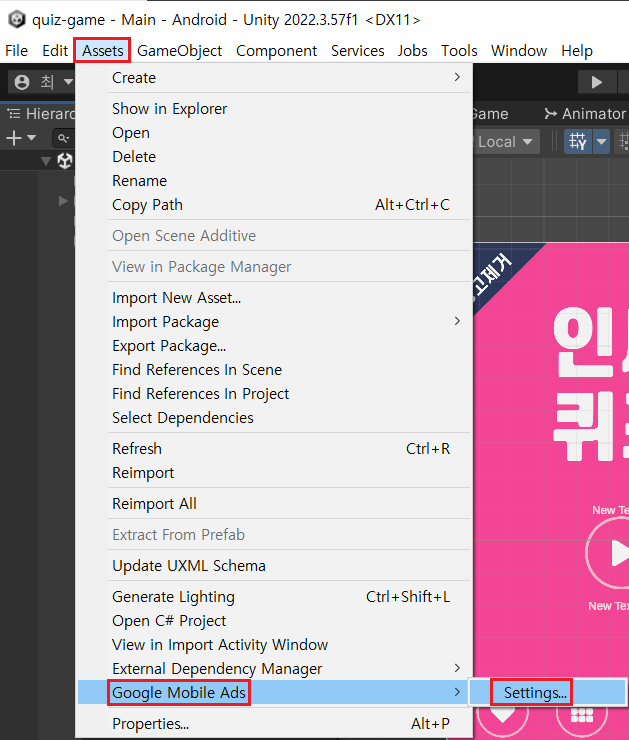This screenshot has width=629, height=740.
Task: Switch to the Hierarchy tab
Action: click(40, 113)
